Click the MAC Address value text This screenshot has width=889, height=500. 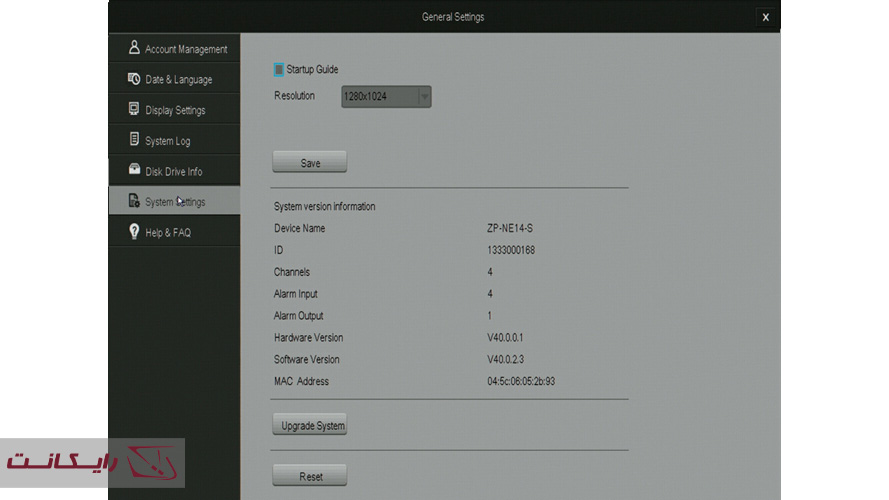click(x=521, y=381)
